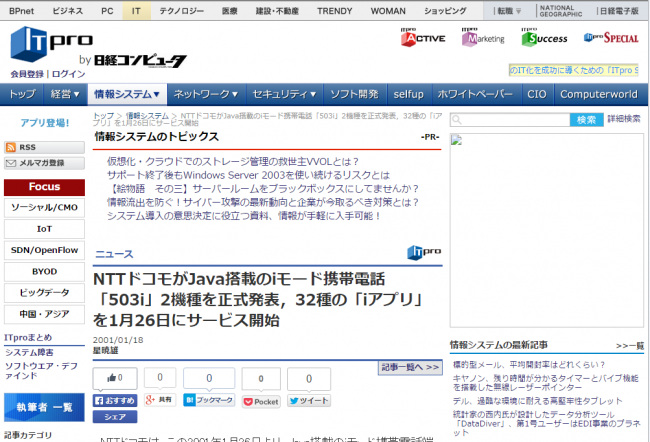Open the ビッグデータ focus topic

coord(44,293)
